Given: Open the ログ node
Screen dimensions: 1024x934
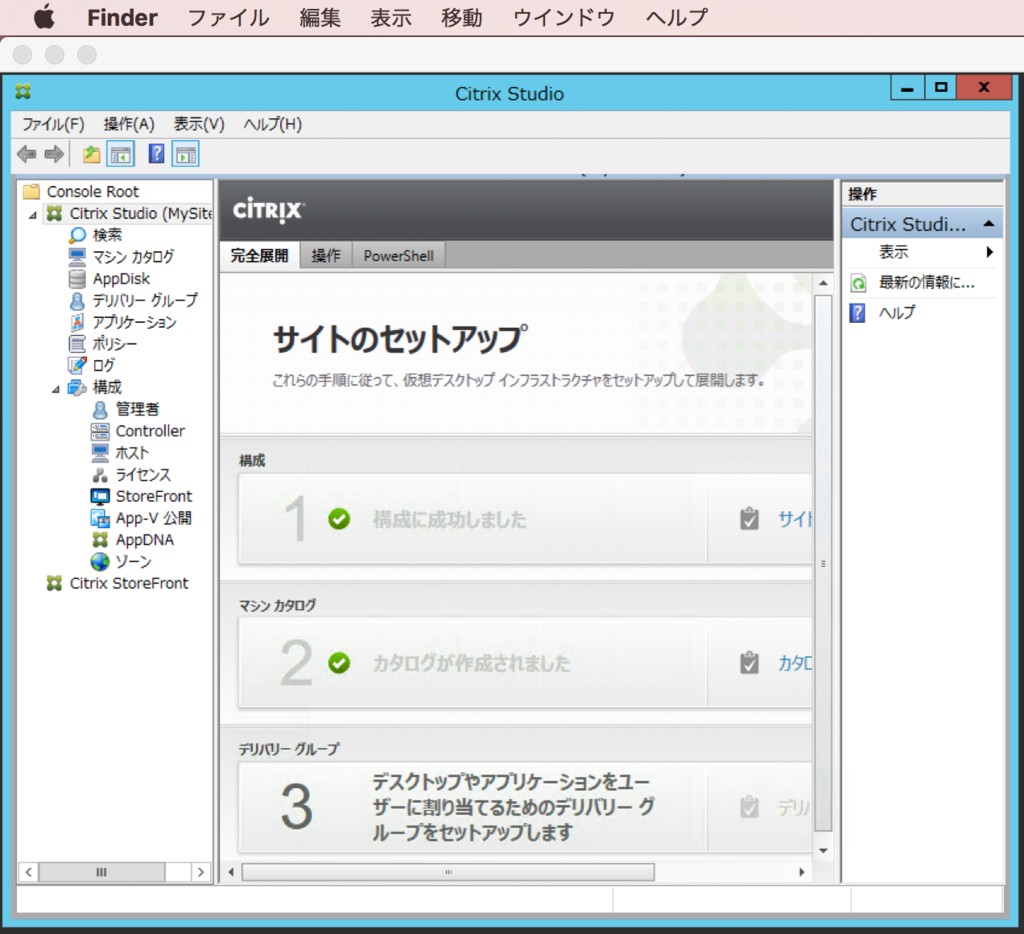Looking at the screenshot, I should point(103,366).
